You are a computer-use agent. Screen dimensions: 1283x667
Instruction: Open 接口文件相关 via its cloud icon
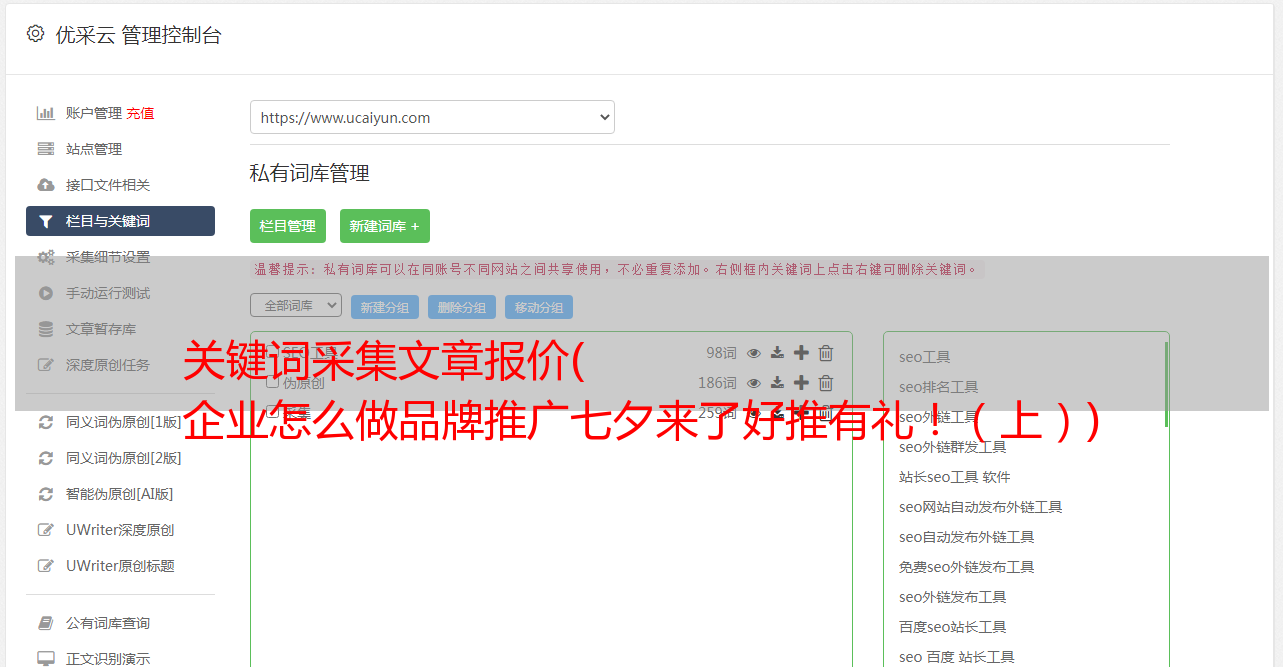[45, 185]
